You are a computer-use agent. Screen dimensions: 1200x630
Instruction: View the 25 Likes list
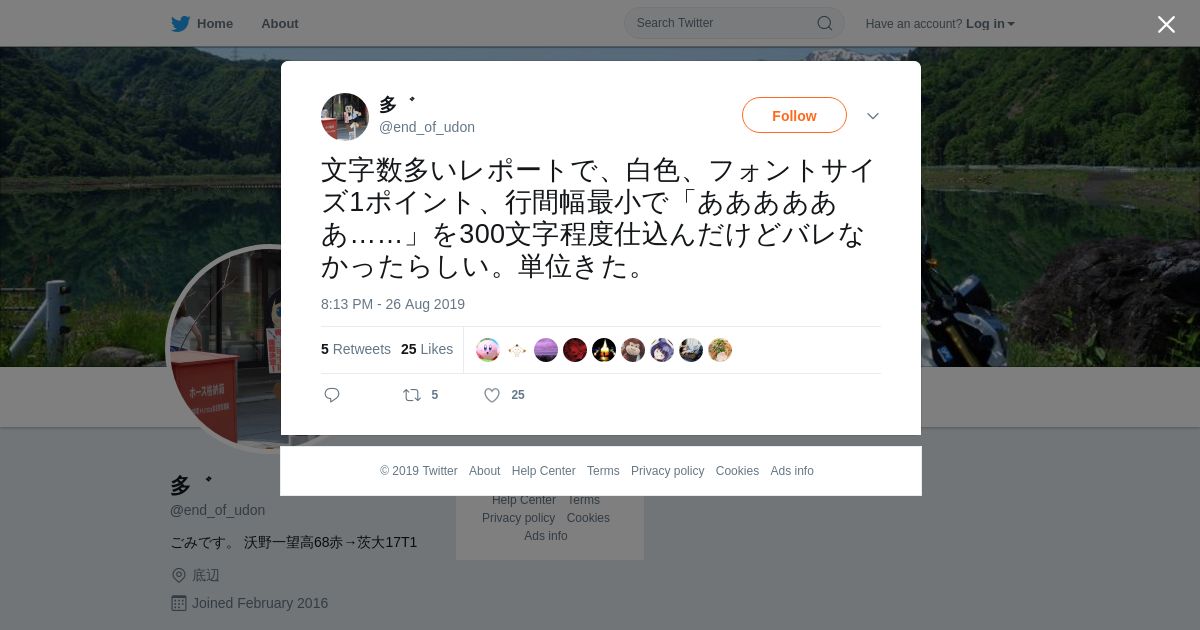pos(427,349)
